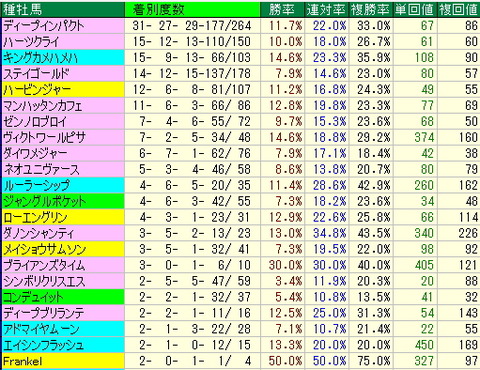The width and height of the screenshot is (480, 370).
Task: Sort by the 複回値 column header
Action: (x=458, y=9)
